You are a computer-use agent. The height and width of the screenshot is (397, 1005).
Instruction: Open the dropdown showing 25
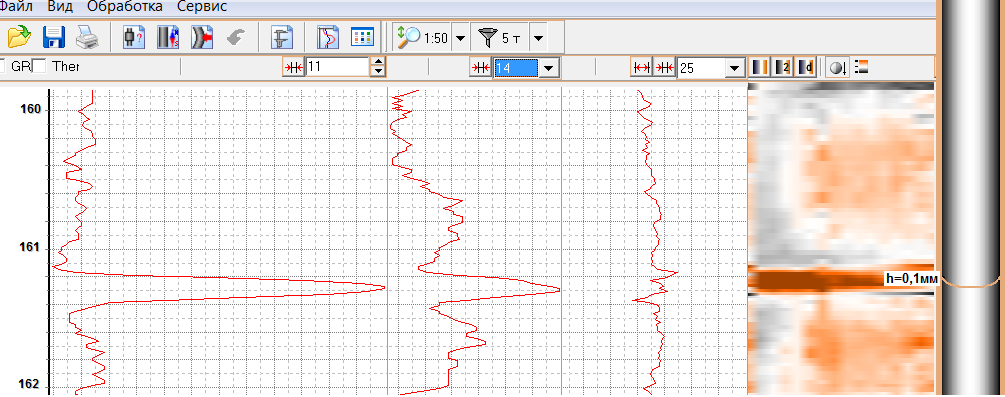pyautogui.click(x=735, y=68)
